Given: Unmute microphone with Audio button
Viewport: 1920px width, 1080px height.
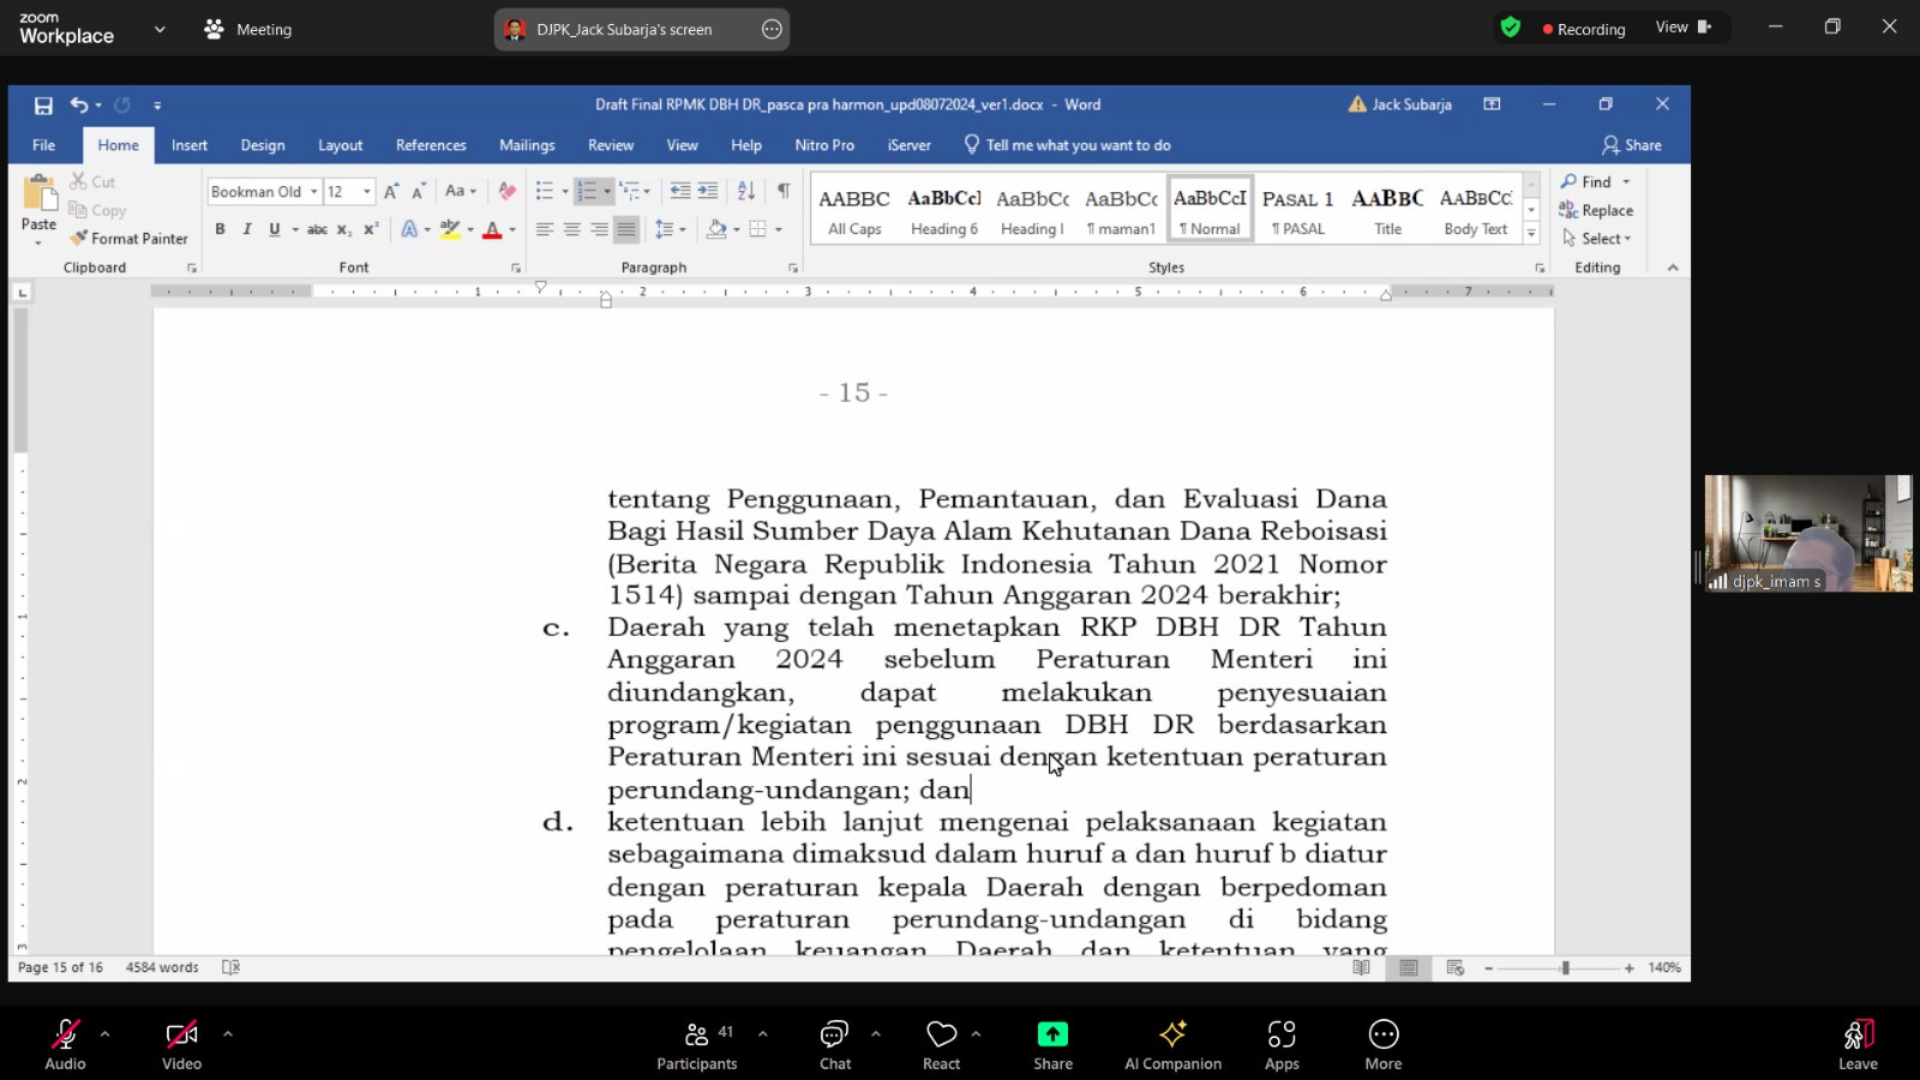Looking at the screenshot, I should (65, 1044).
